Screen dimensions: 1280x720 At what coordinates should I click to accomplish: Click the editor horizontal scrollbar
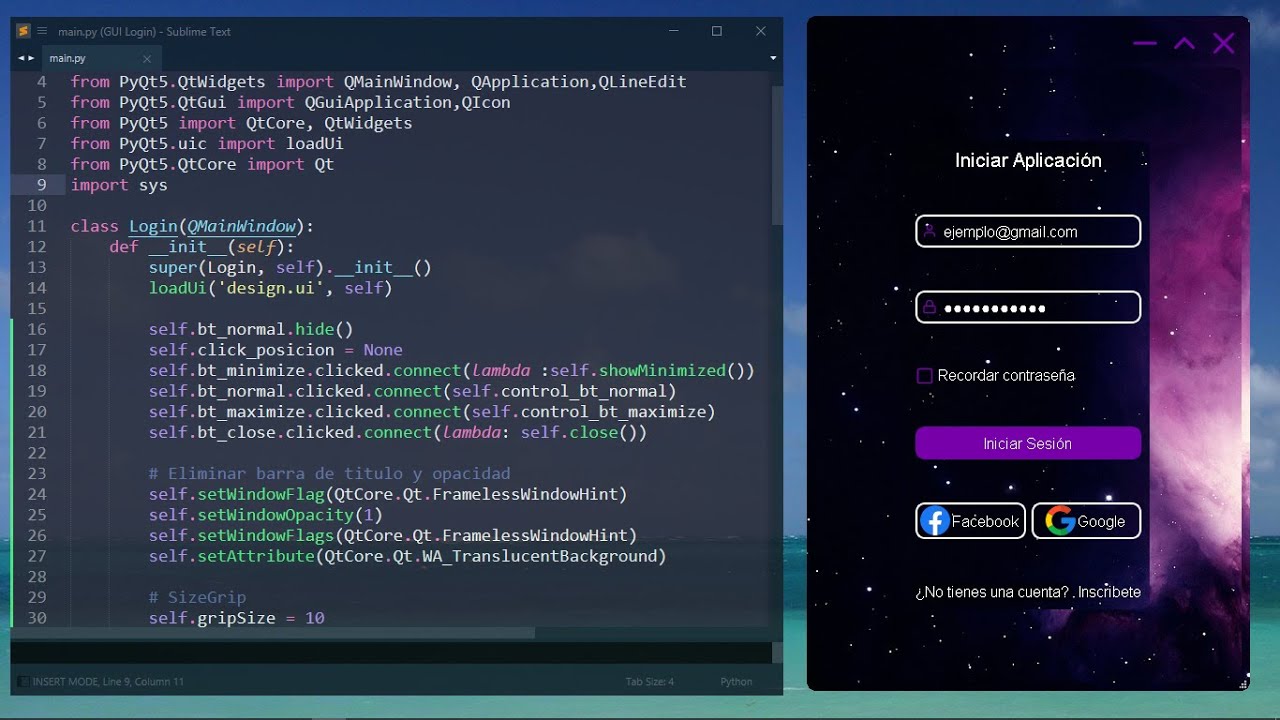pyautogui.click(x=272, y=633)
